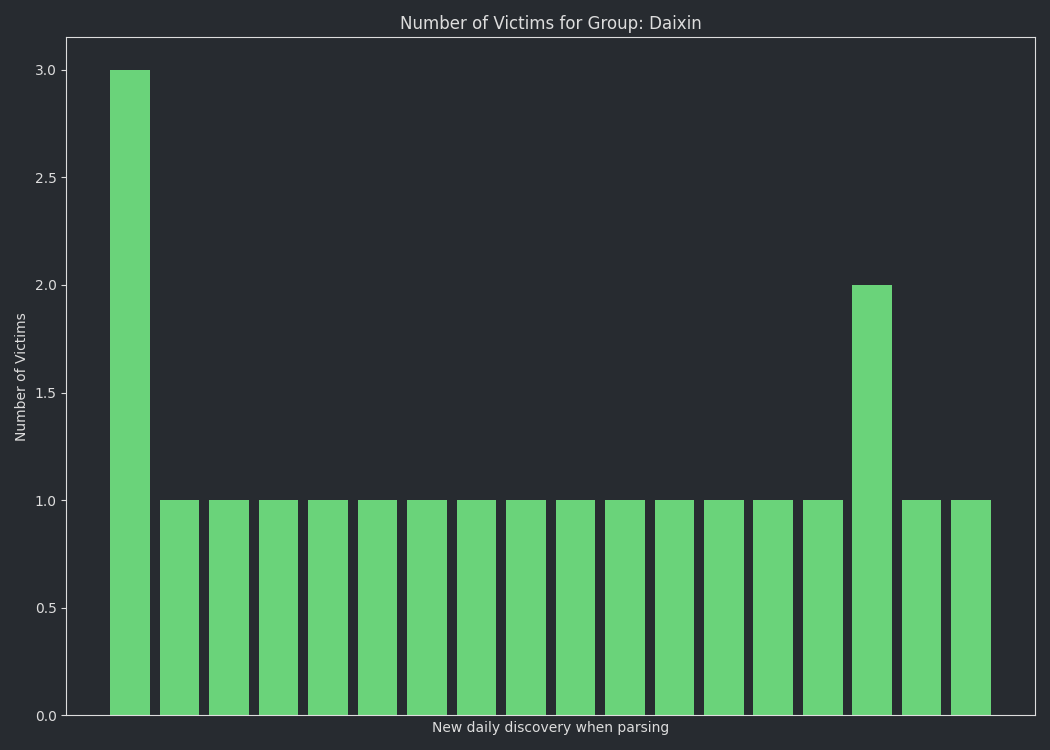Click the chart title "Number of Victims for Group: Daixin"
1050x750 pixels.
click(550, 23)
